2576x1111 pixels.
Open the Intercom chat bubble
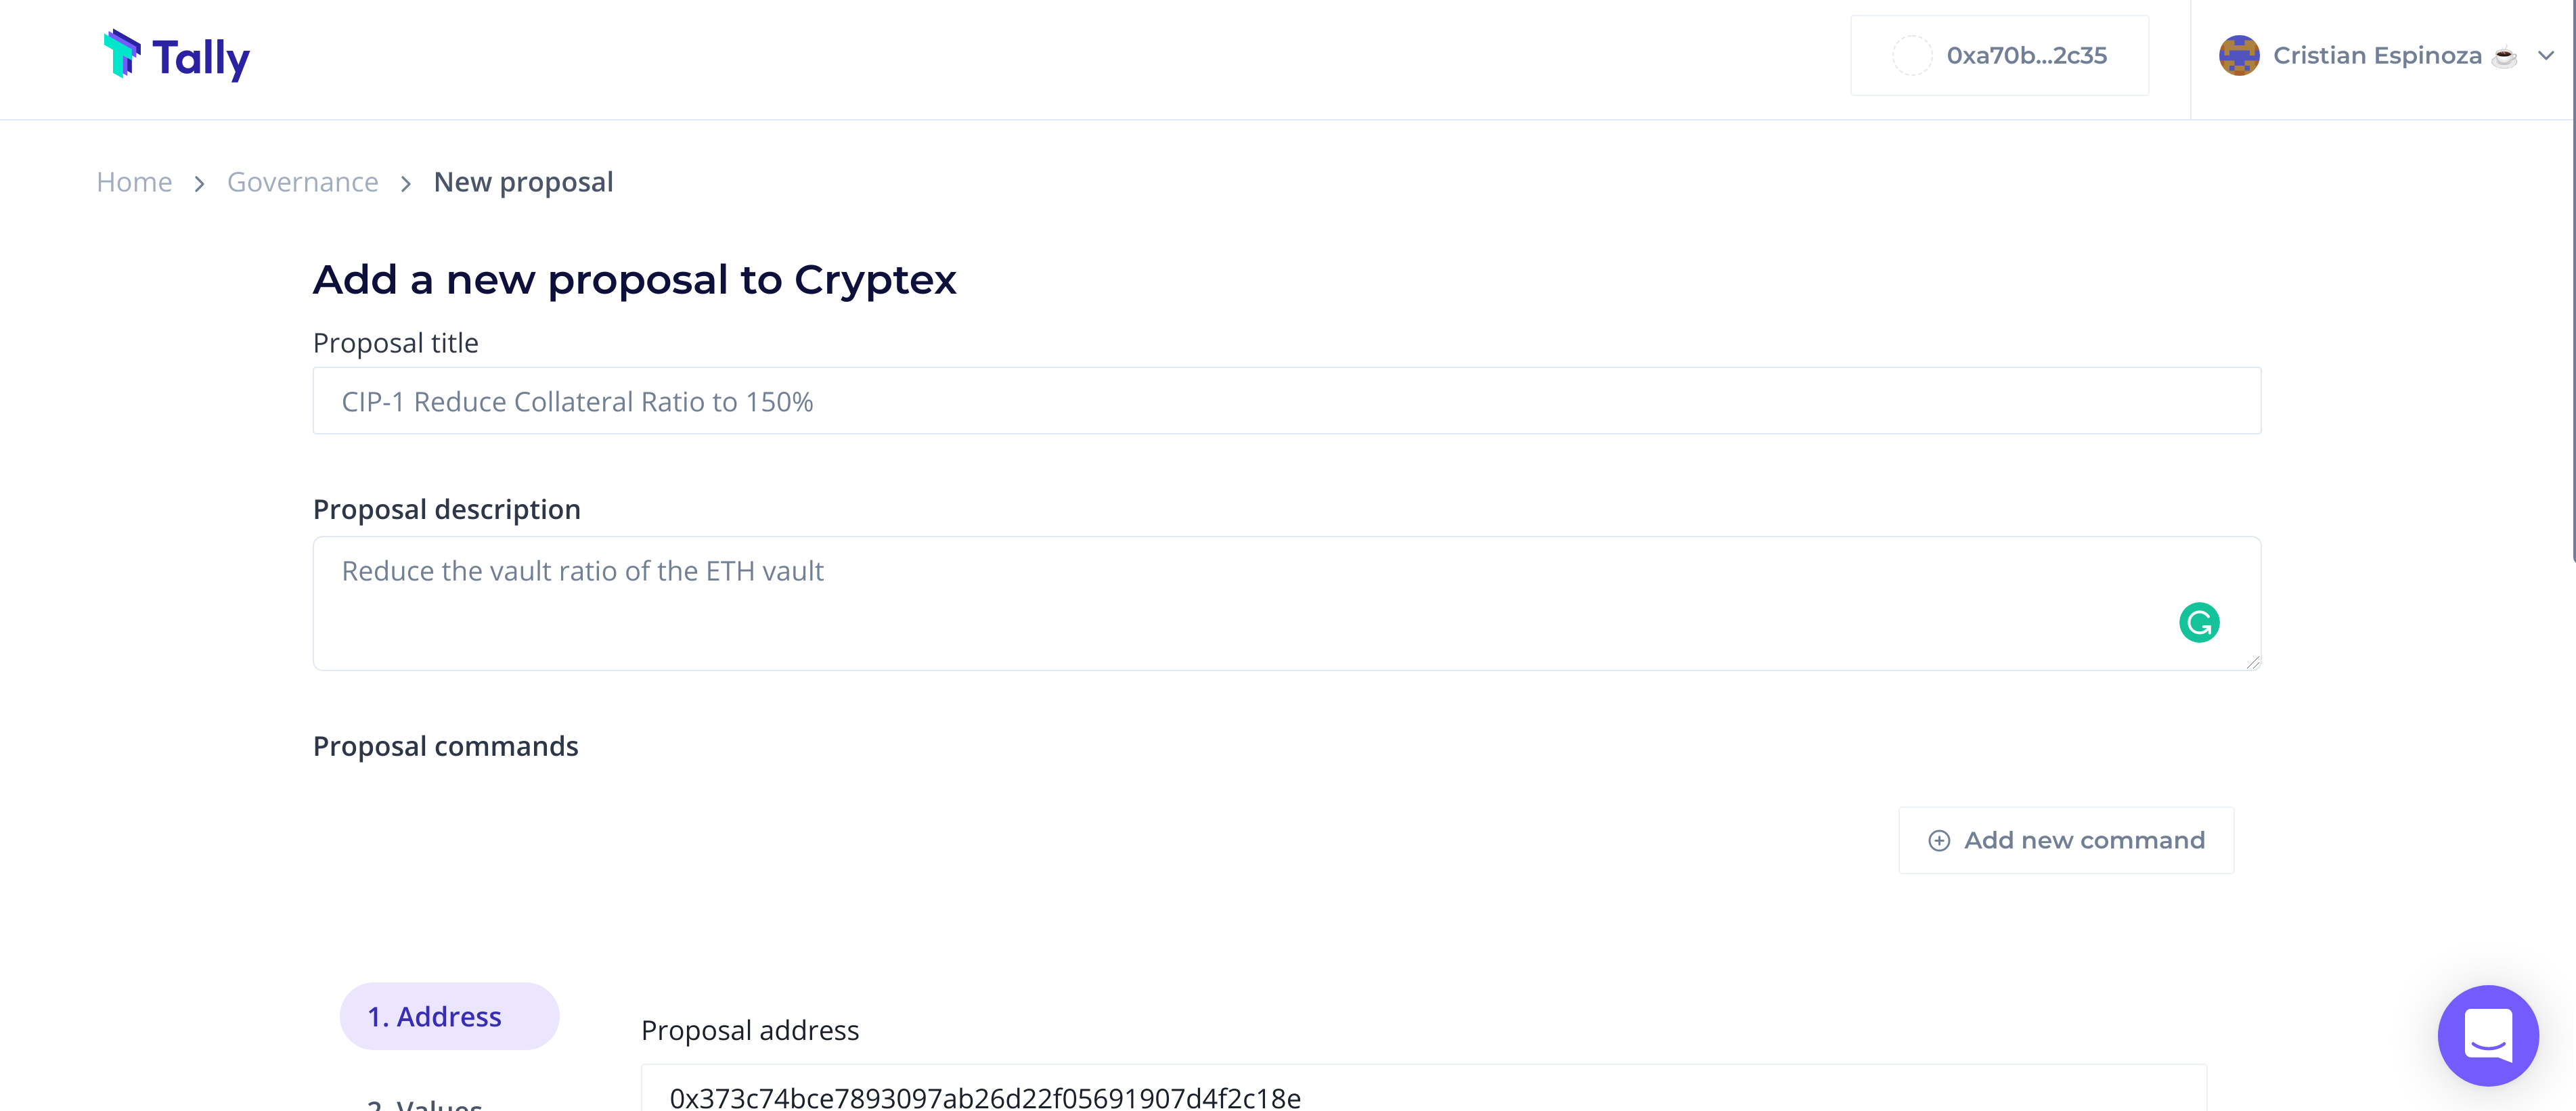tap(2488, 1035)
